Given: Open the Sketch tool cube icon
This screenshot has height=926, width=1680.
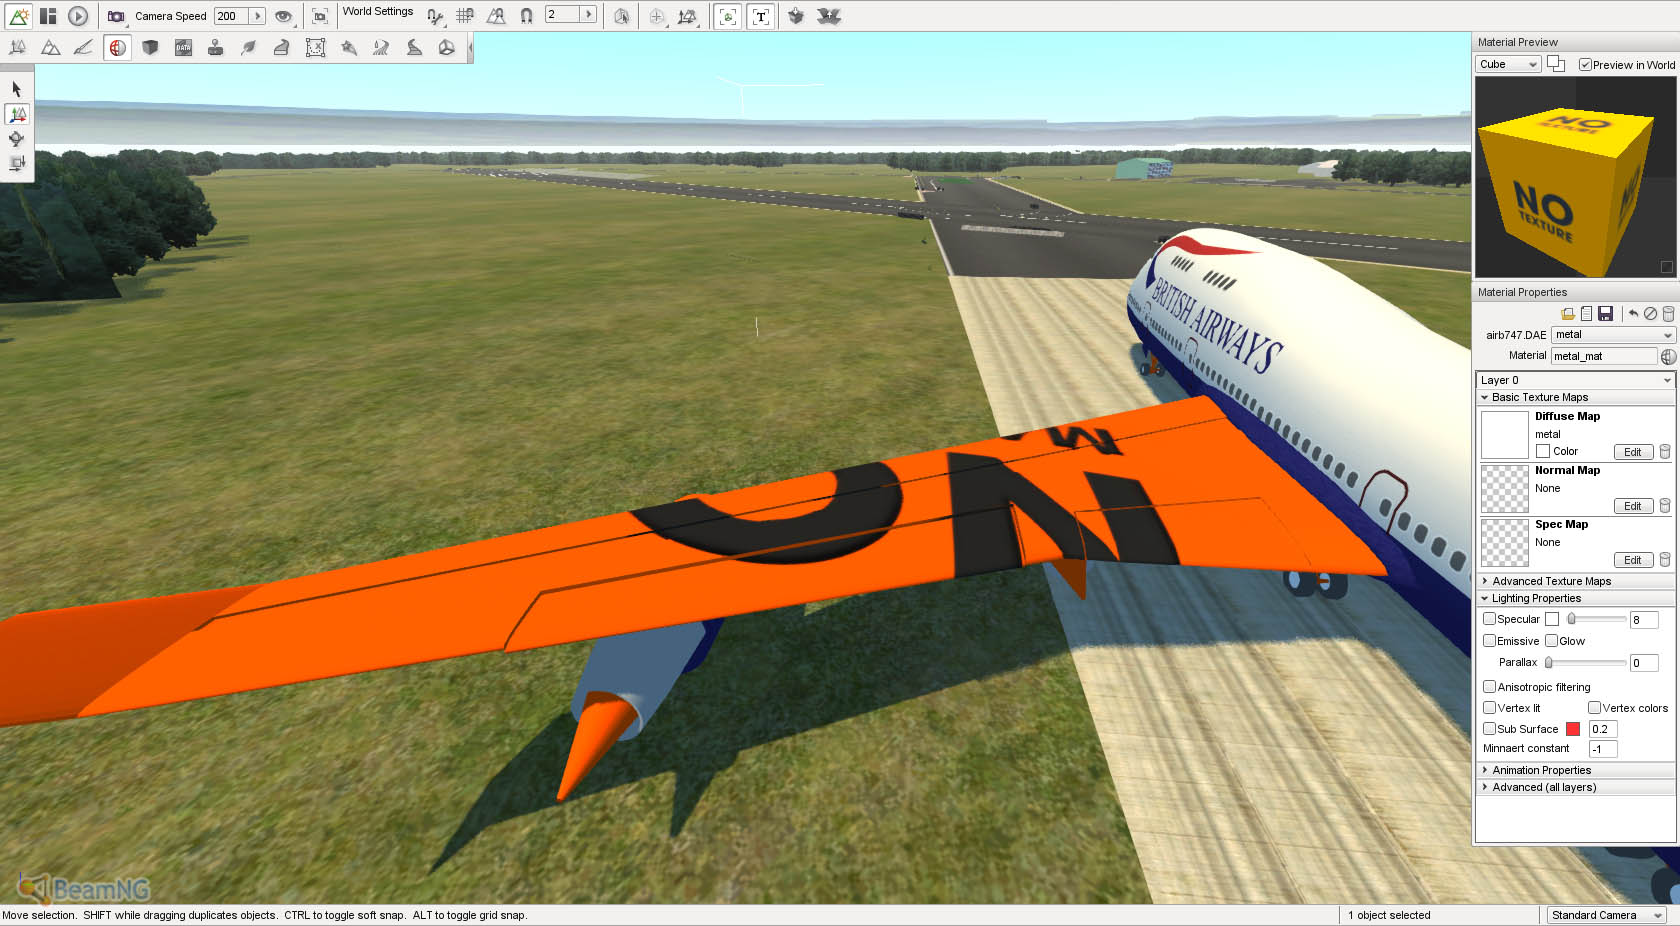Looking at the screenshot, I should [x=150, y=47].
